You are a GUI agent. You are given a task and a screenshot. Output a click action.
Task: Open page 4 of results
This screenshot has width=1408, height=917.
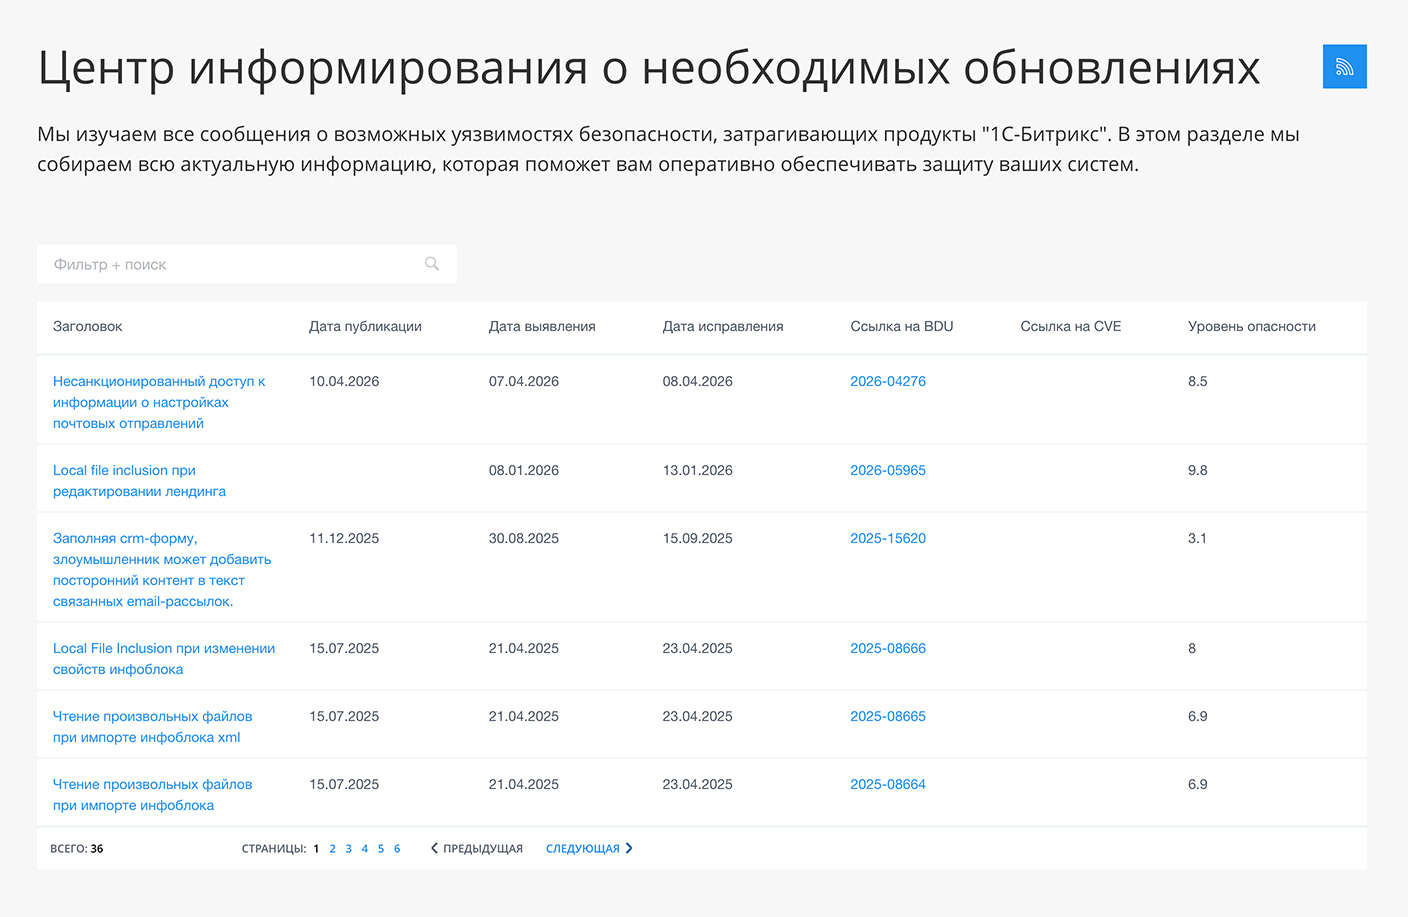point(365,849)
